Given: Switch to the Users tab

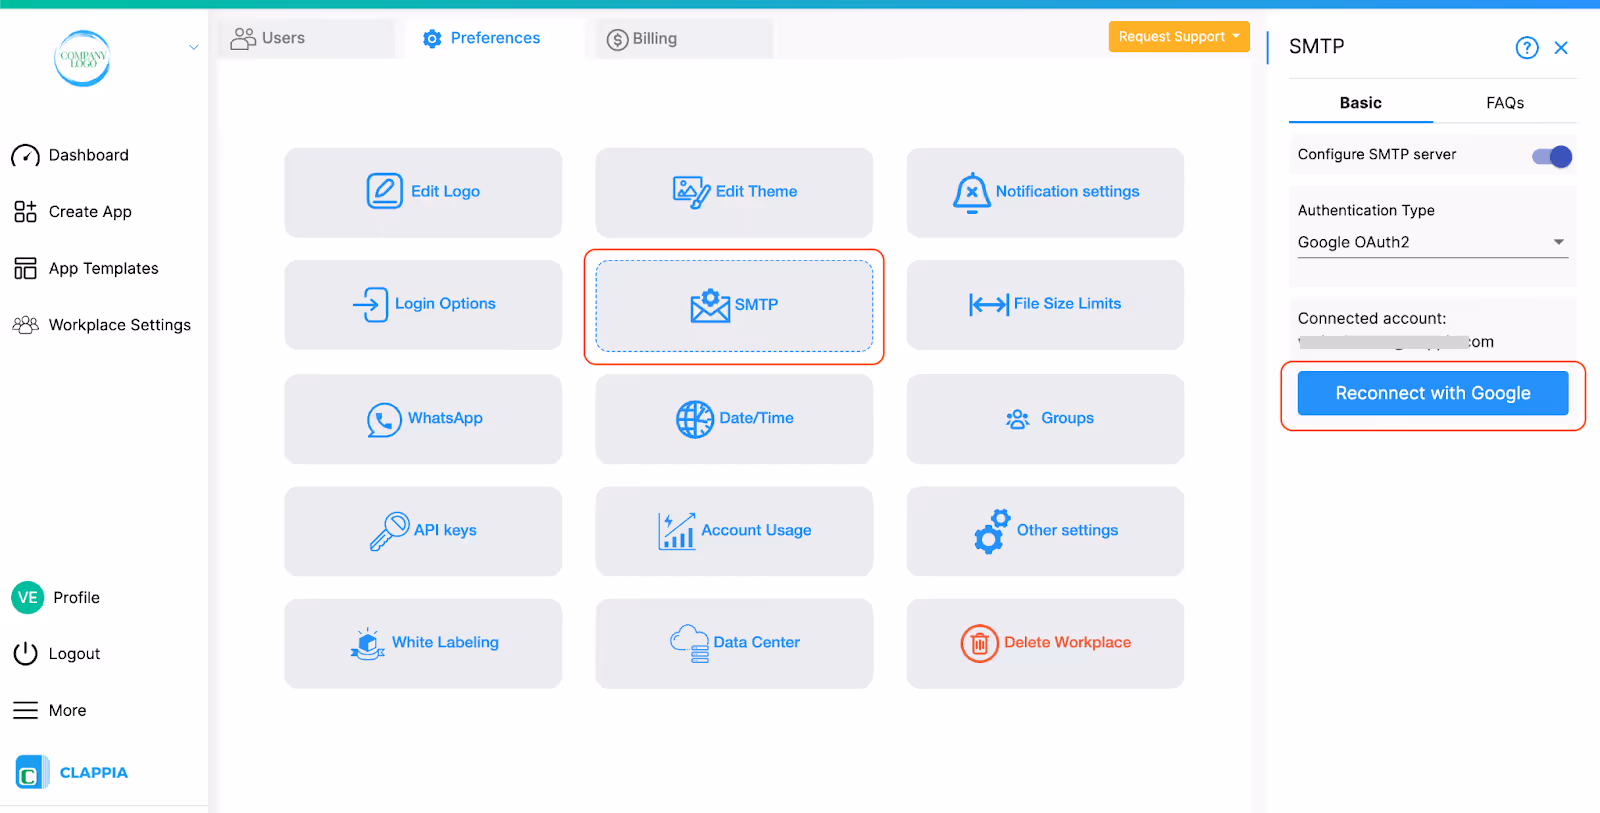Looking at the screenshot, I should click(306, 38).
